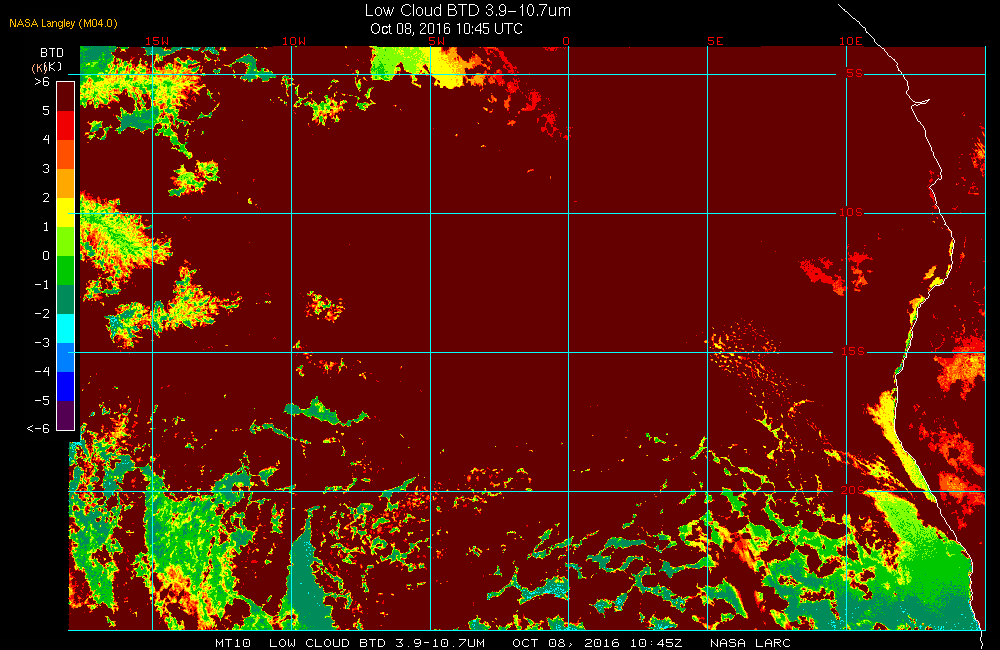Click the '-5' colorbar tick label
This screenshot has height=650, width=1000.
pyautogui.click(x=42, y=401)
